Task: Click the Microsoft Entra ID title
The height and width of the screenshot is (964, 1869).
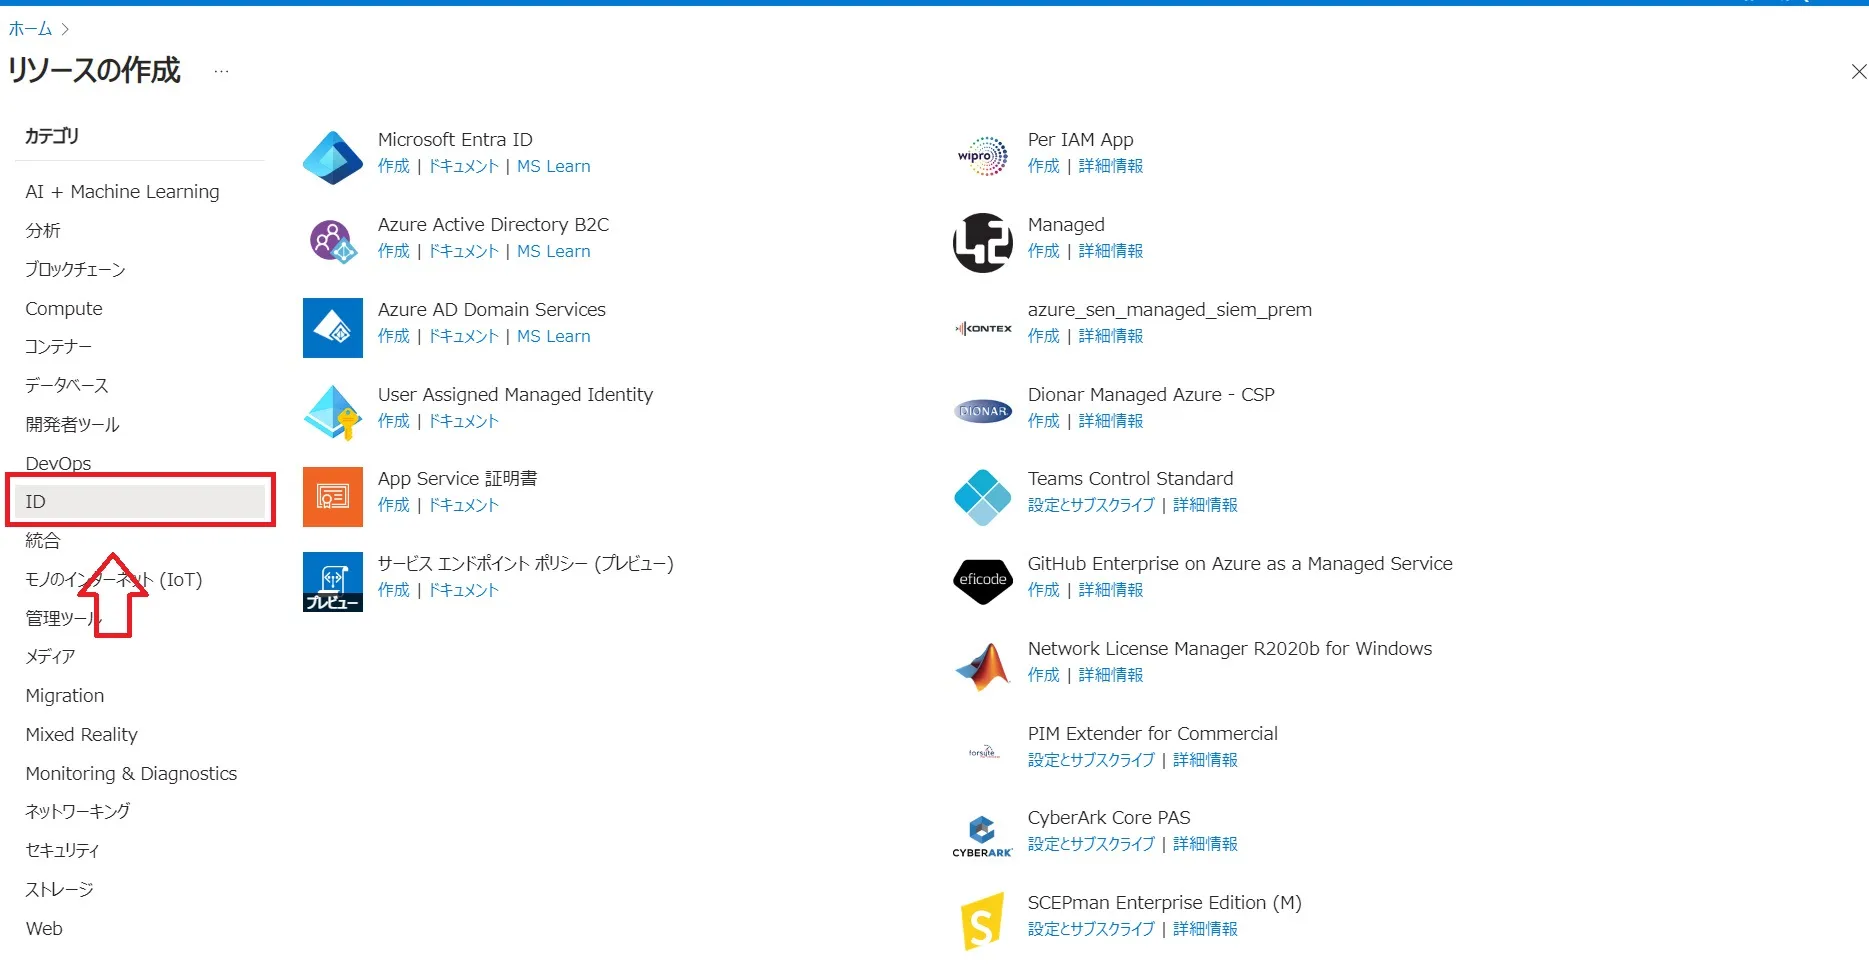Action: [x=455, y=140]
